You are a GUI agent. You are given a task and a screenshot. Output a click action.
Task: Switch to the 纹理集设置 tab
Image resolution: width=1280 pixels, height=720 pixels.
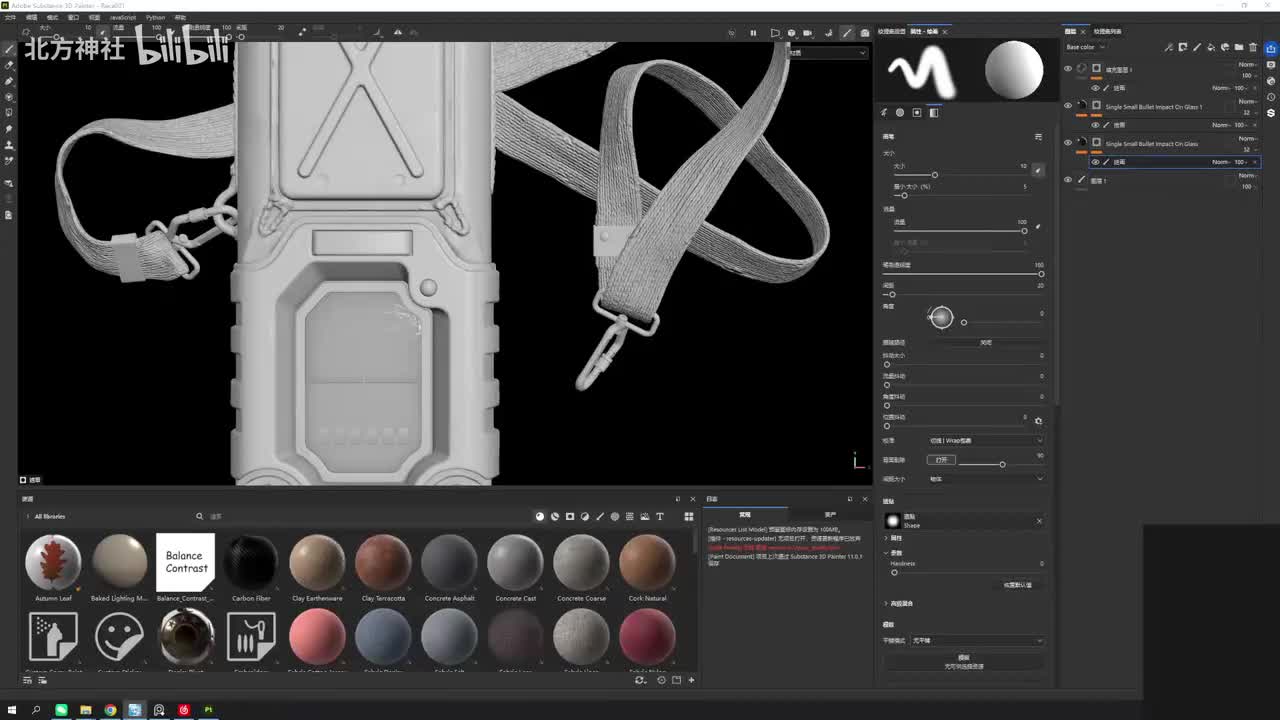(892, 31)
